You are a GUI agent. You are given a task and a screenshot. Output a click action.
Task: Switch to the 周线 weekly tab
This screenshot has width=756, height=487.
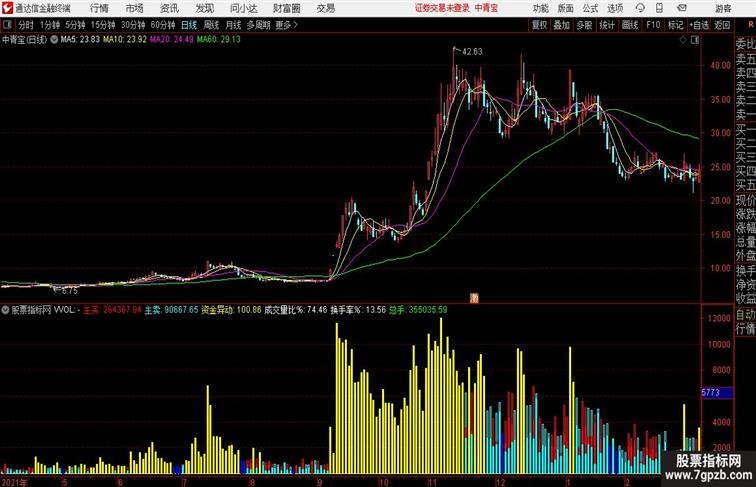tap(211, 25)
